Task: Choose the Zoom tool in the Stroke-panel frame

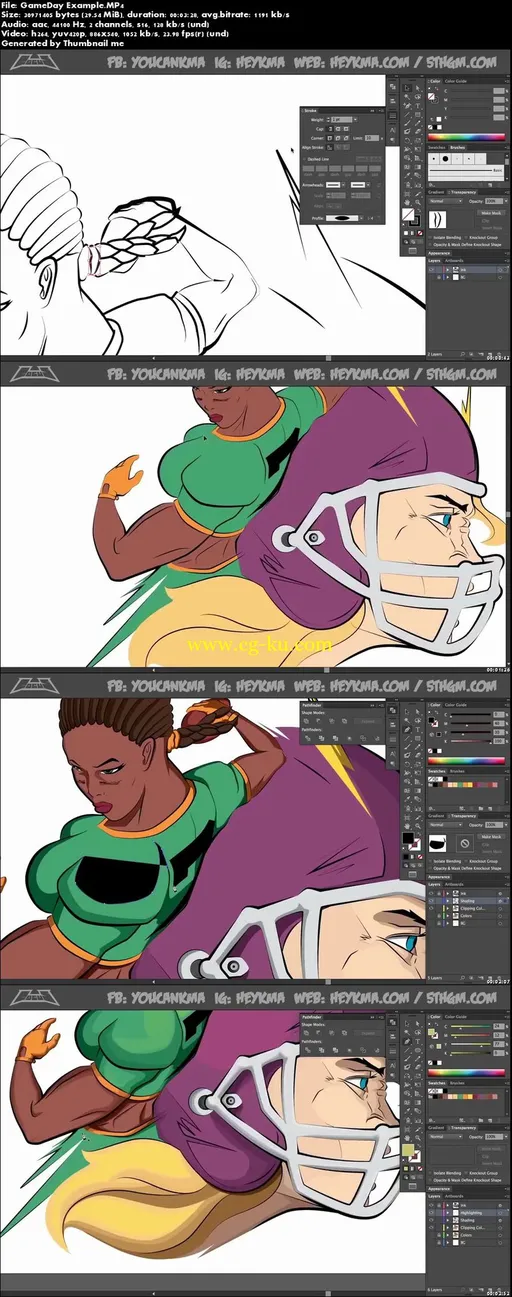Action: [x=418, y=202]
